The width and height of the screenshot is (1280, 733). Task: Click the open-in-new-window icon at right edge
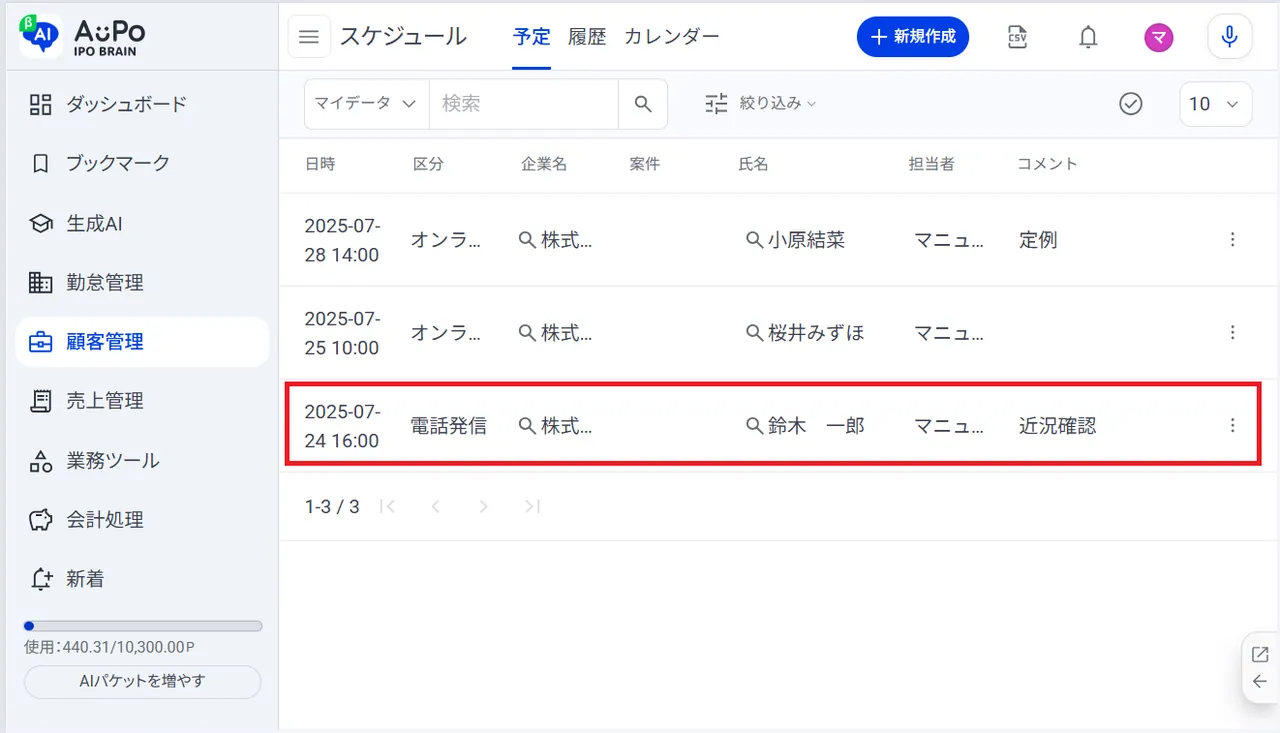coord(1260,655)
